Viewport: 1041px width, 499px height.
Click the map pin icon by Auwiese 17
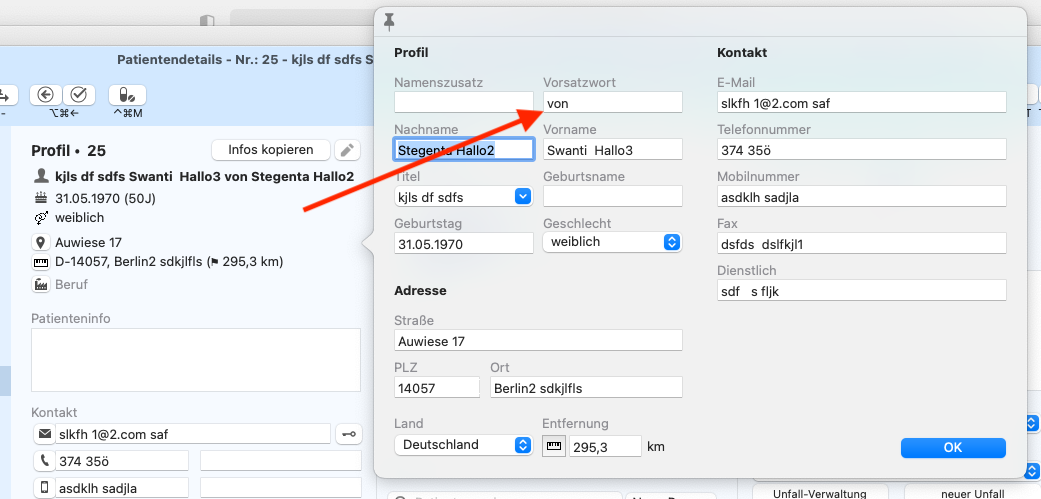coord(41,242)
